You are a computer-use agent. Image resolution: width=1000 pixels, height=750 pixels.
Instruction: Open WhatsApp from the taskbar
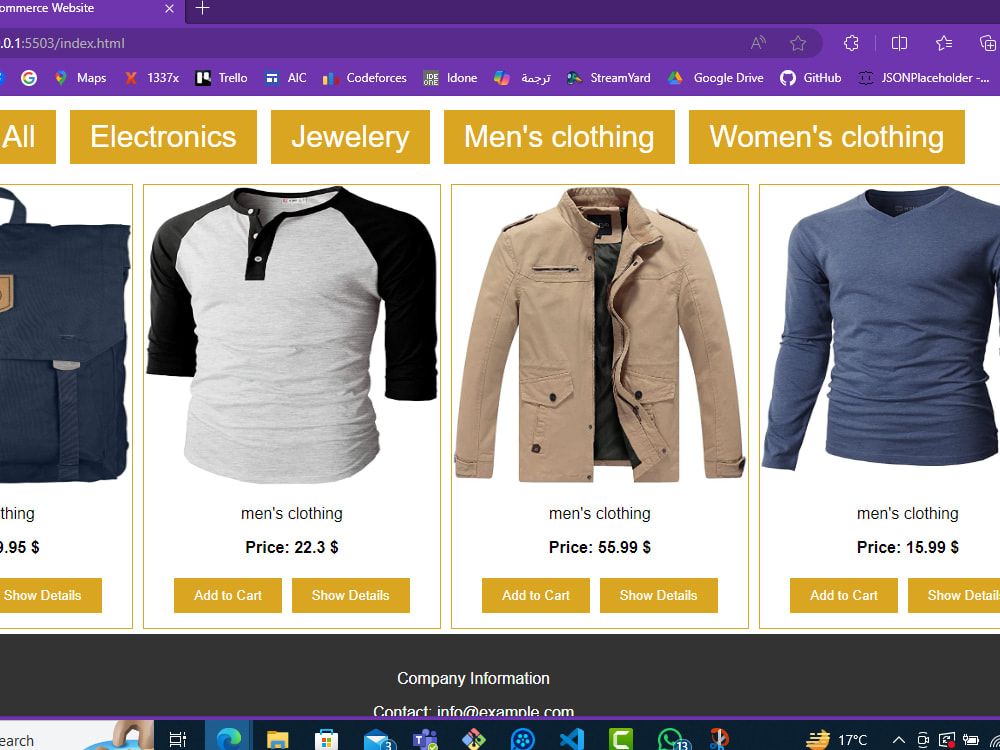point(672,739)
